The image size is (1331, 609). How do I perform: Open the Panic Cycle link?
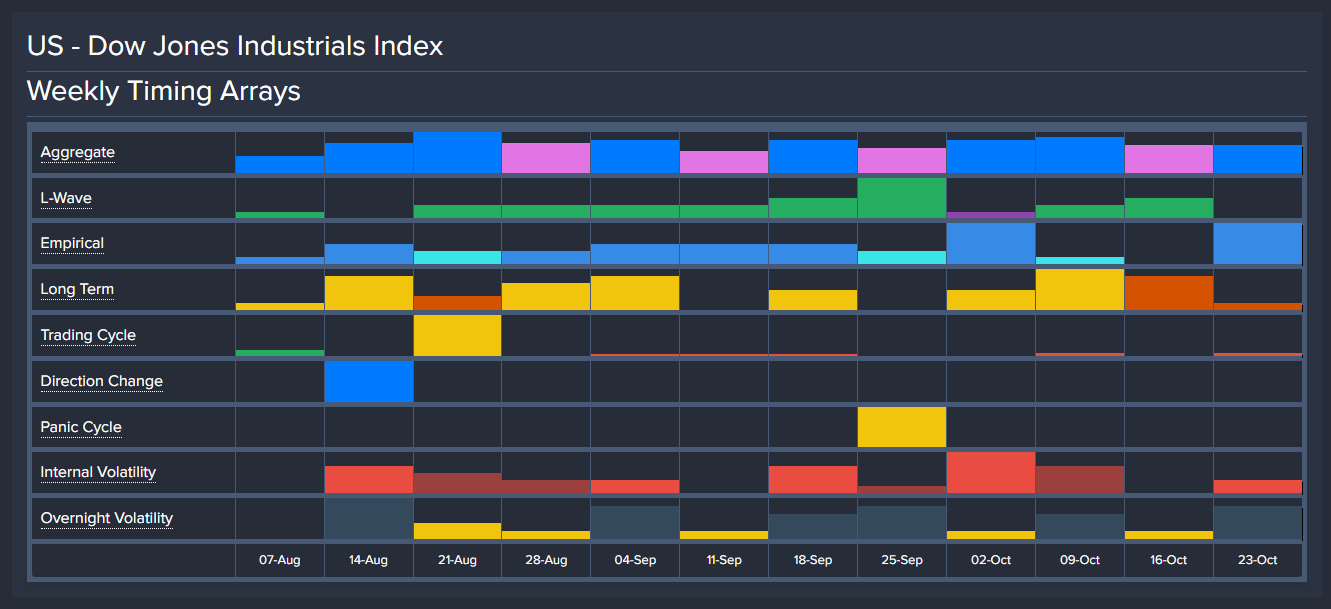81,427
